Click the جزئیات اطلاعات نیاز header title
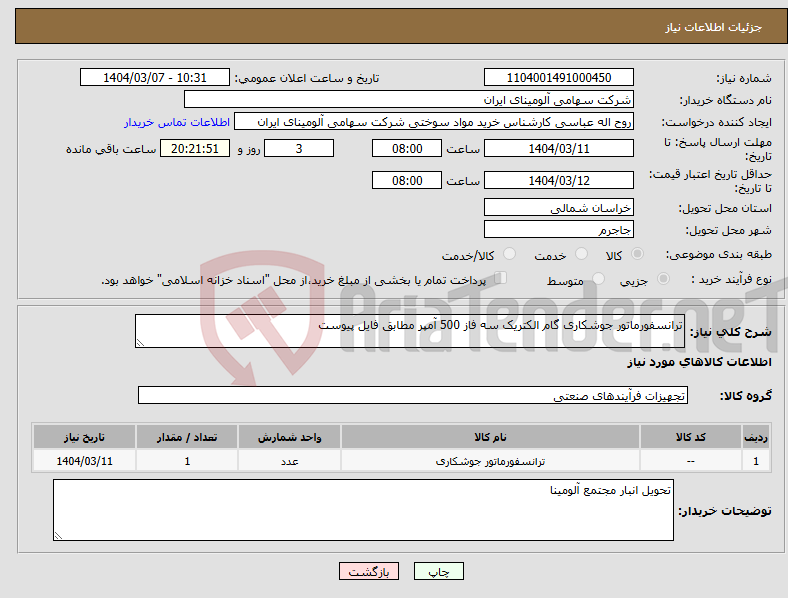 point(713,27)
